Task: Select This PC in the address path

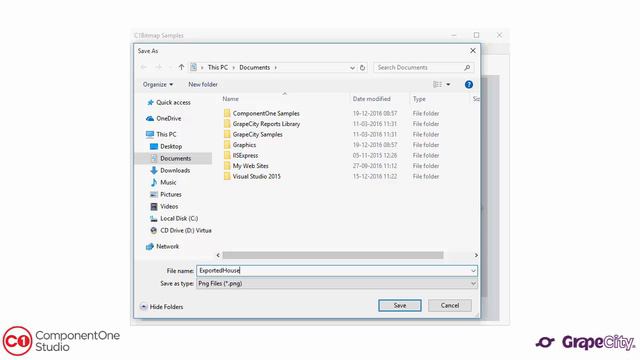Action: [218, 67]
